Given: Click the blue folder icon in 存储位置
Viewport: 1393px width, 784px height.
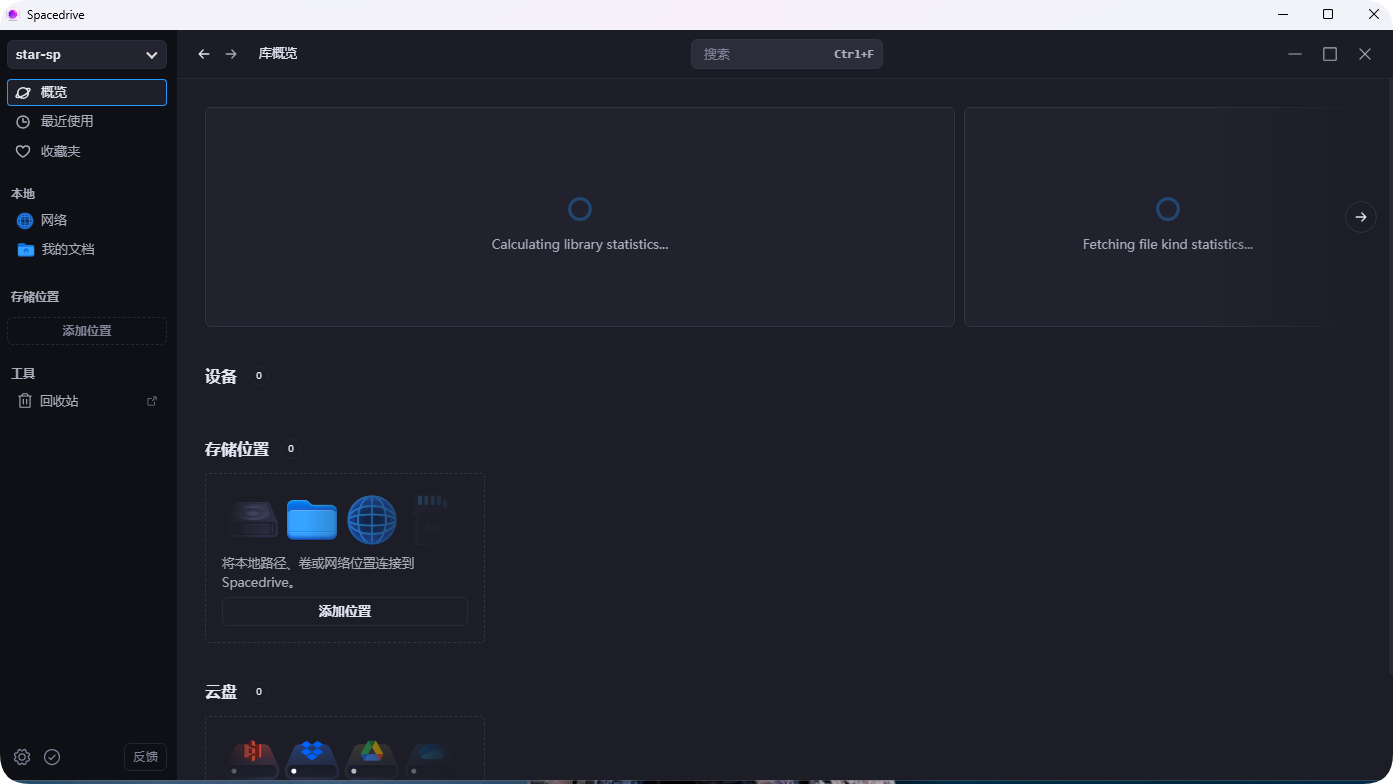Looking at the screenshot, I should [312, 520].
